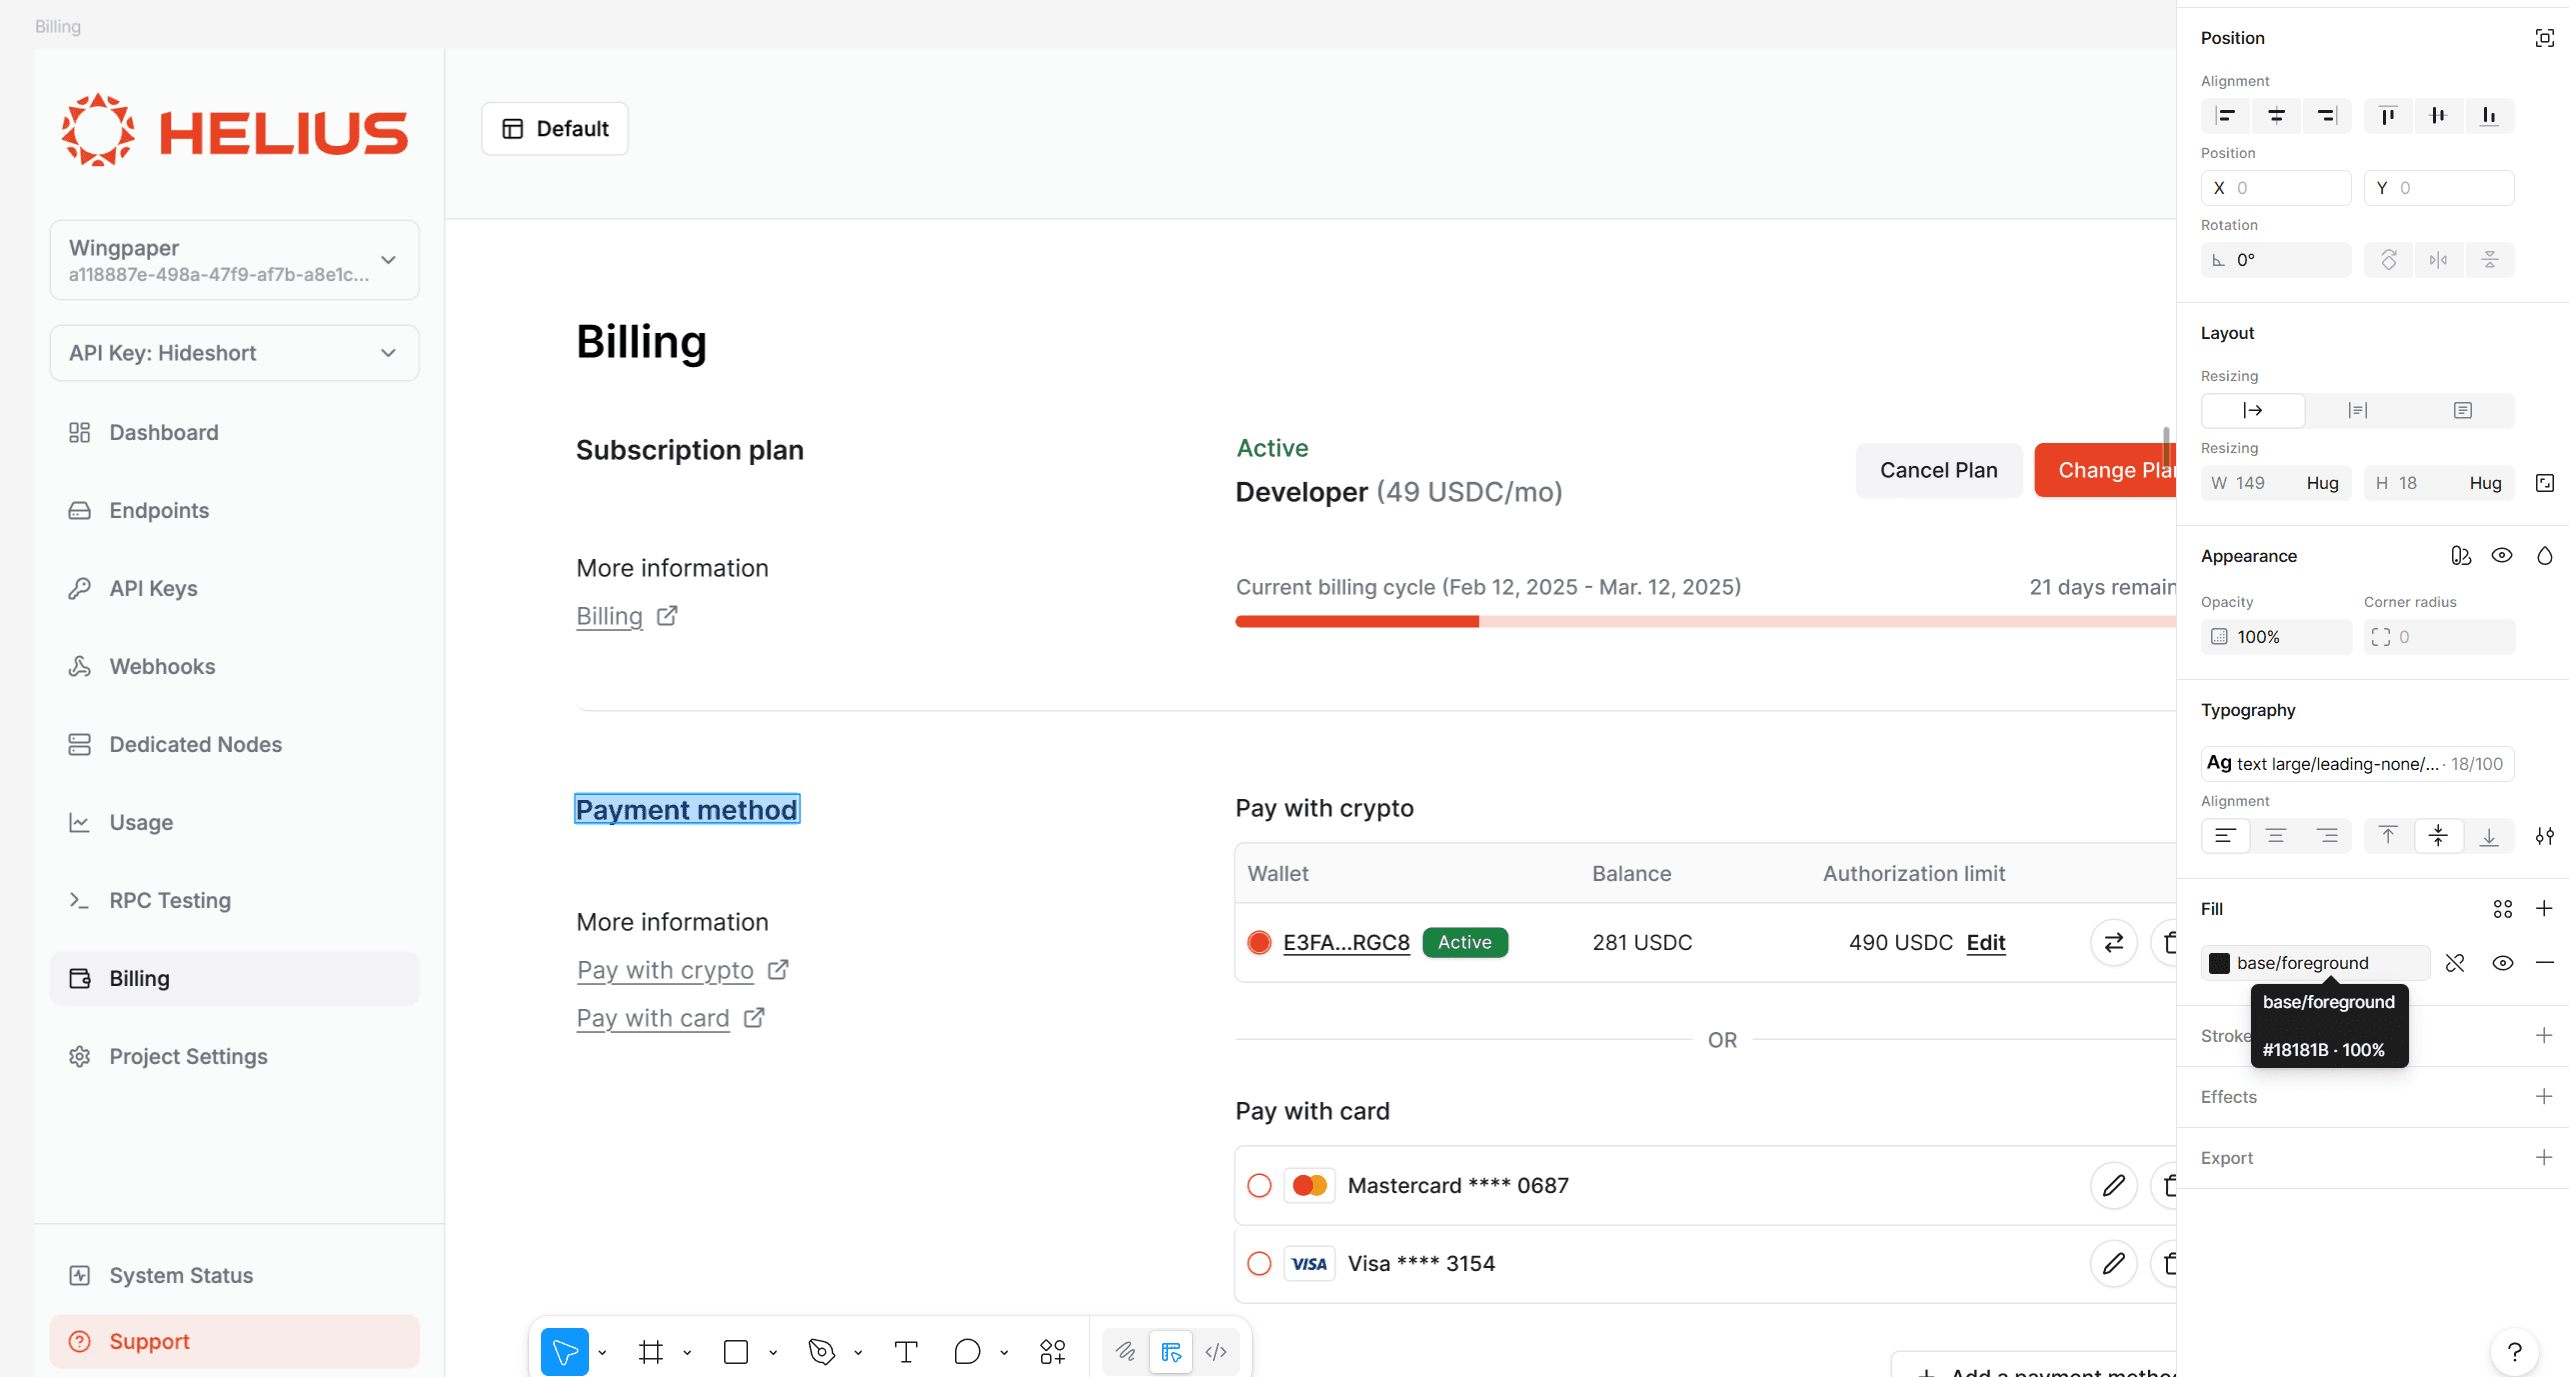Click the Cancel Plan button
Viewport: 2569px width, 1377px height.
tap(1938, 470)
